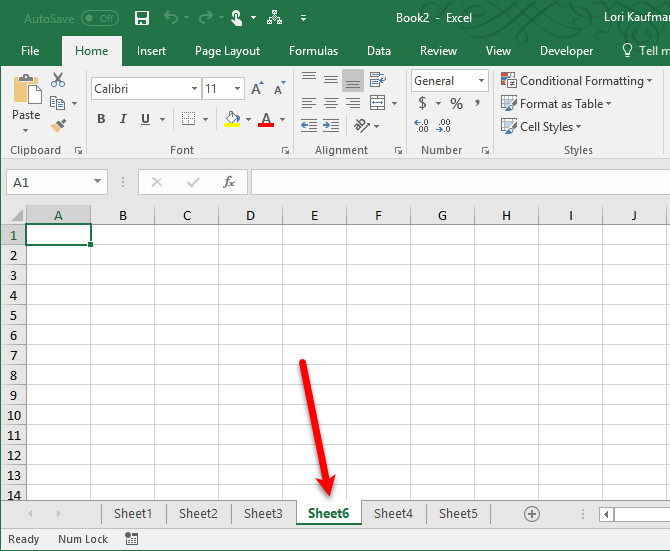Select the Format Painter brush

(58, 126)
